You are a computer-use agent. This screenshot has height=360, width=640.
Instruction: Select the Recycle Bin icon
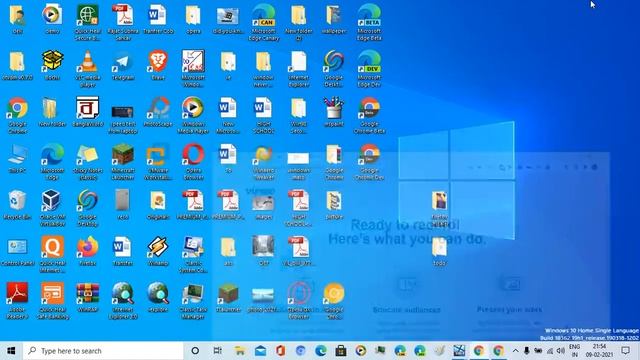pyautogui.click(x=17, y=205)
